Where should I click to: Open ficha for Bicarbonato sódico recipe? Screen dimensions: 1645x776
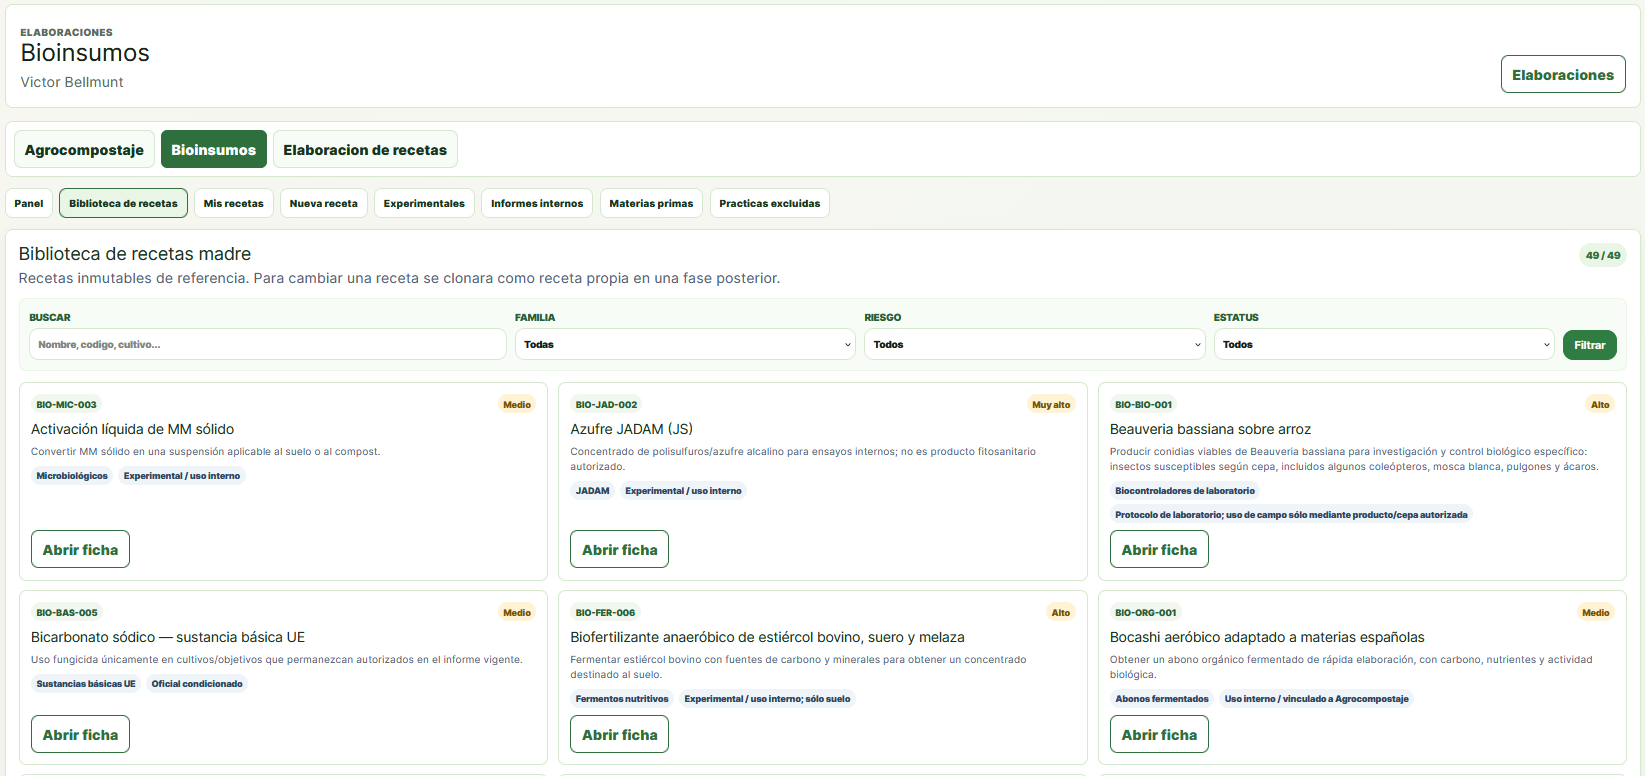coord(80,734)
